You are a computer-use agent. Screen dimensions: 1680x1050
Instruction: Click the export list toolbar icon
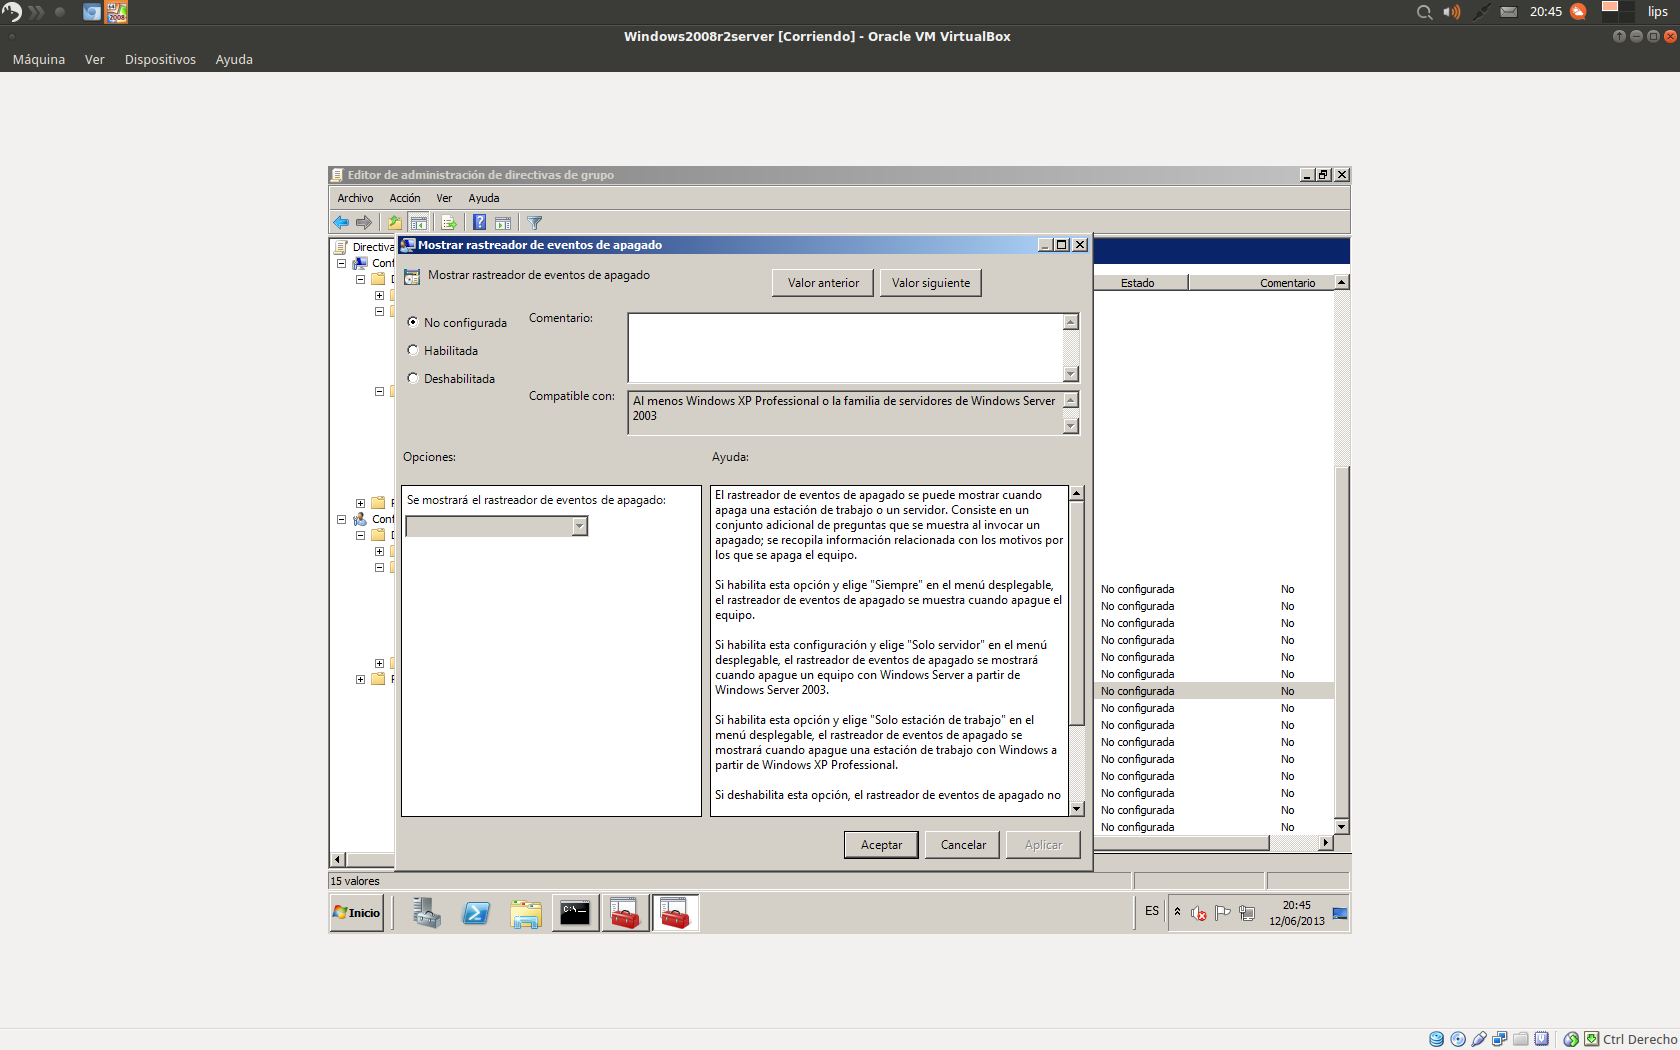point(449,223)
